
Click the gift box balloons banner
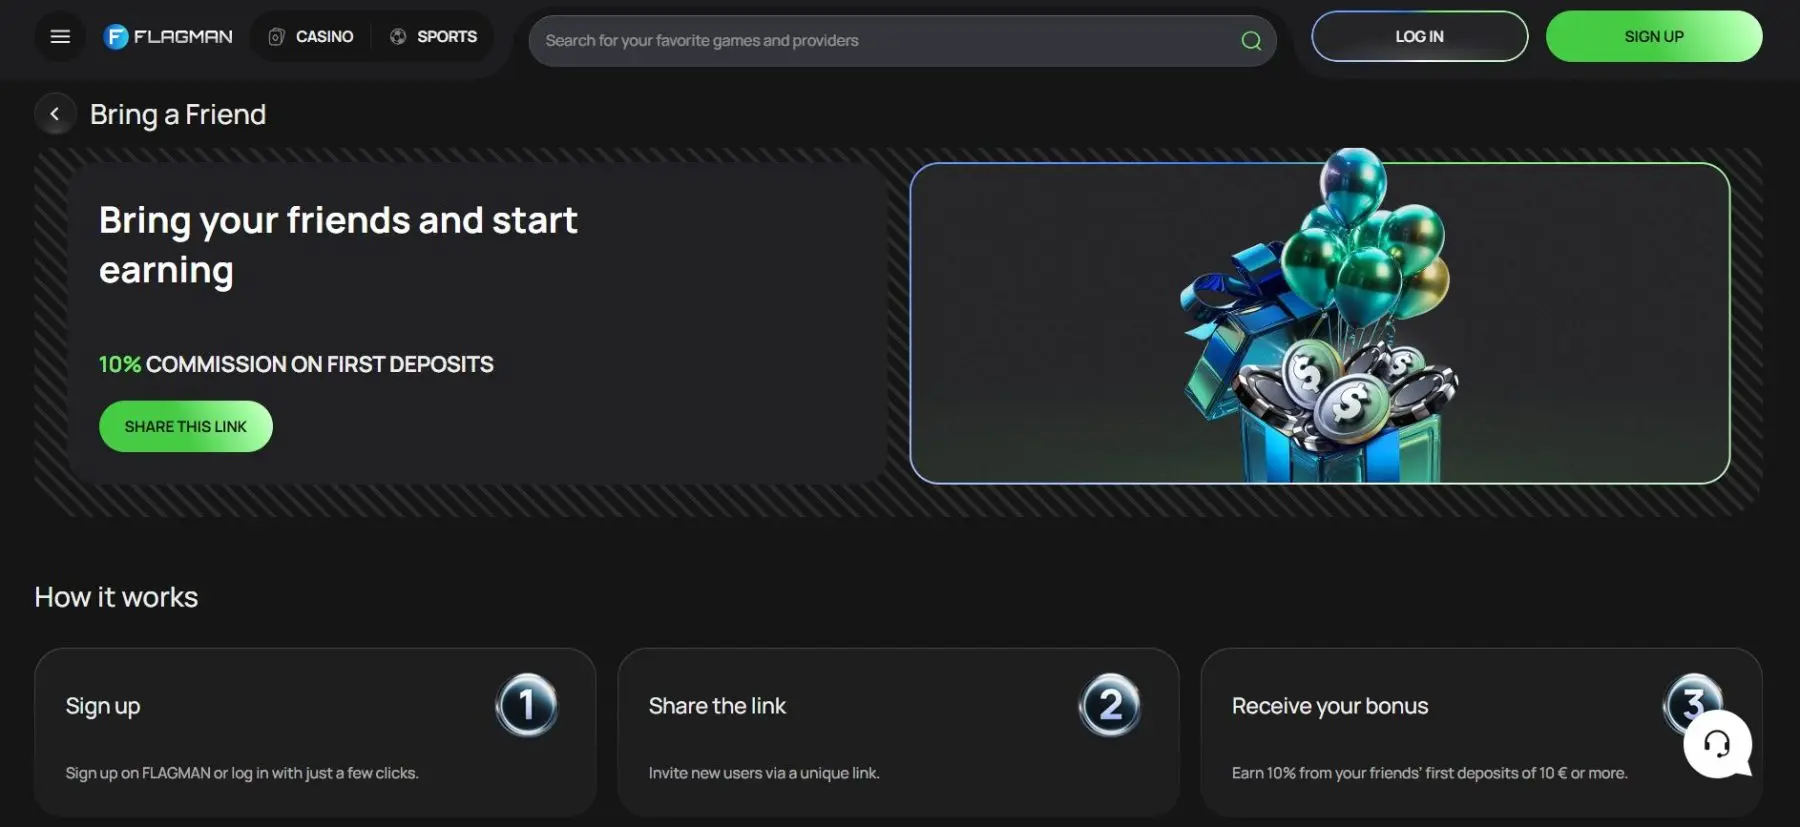pyautogui.click(x=1319, y=323)
